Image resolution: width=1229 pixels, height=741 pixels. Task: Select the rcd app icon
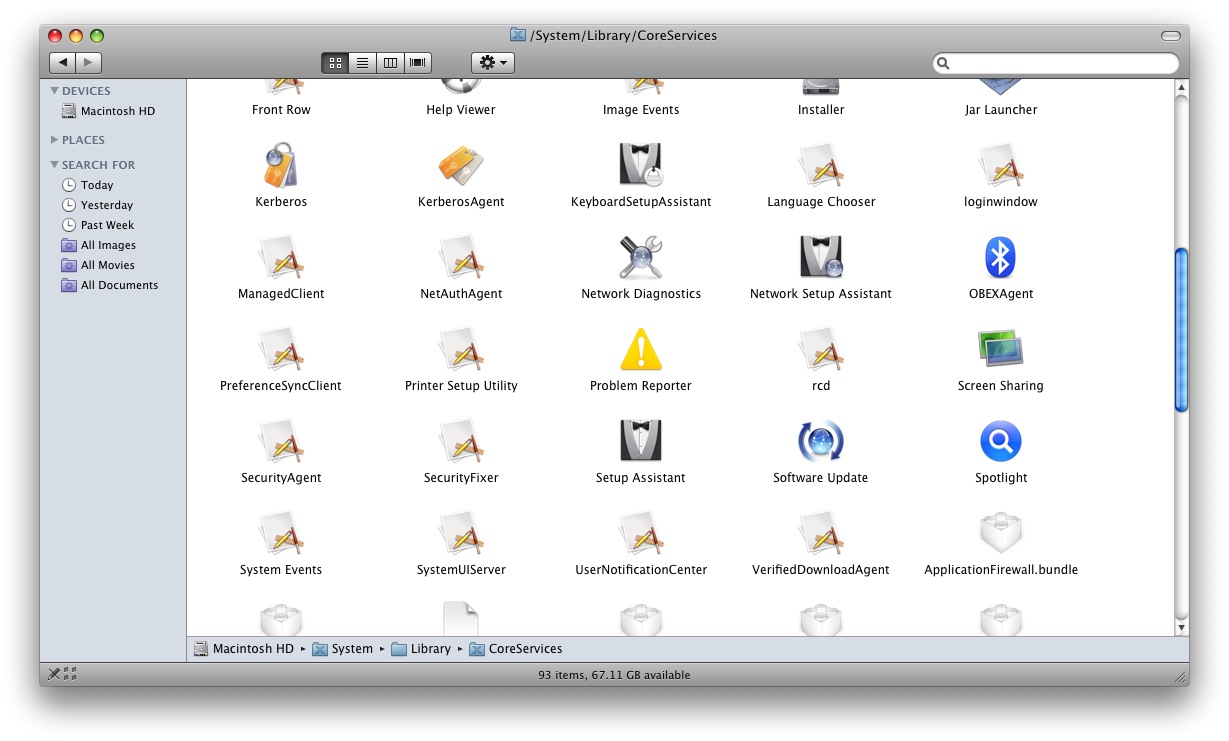pos(821,349)
